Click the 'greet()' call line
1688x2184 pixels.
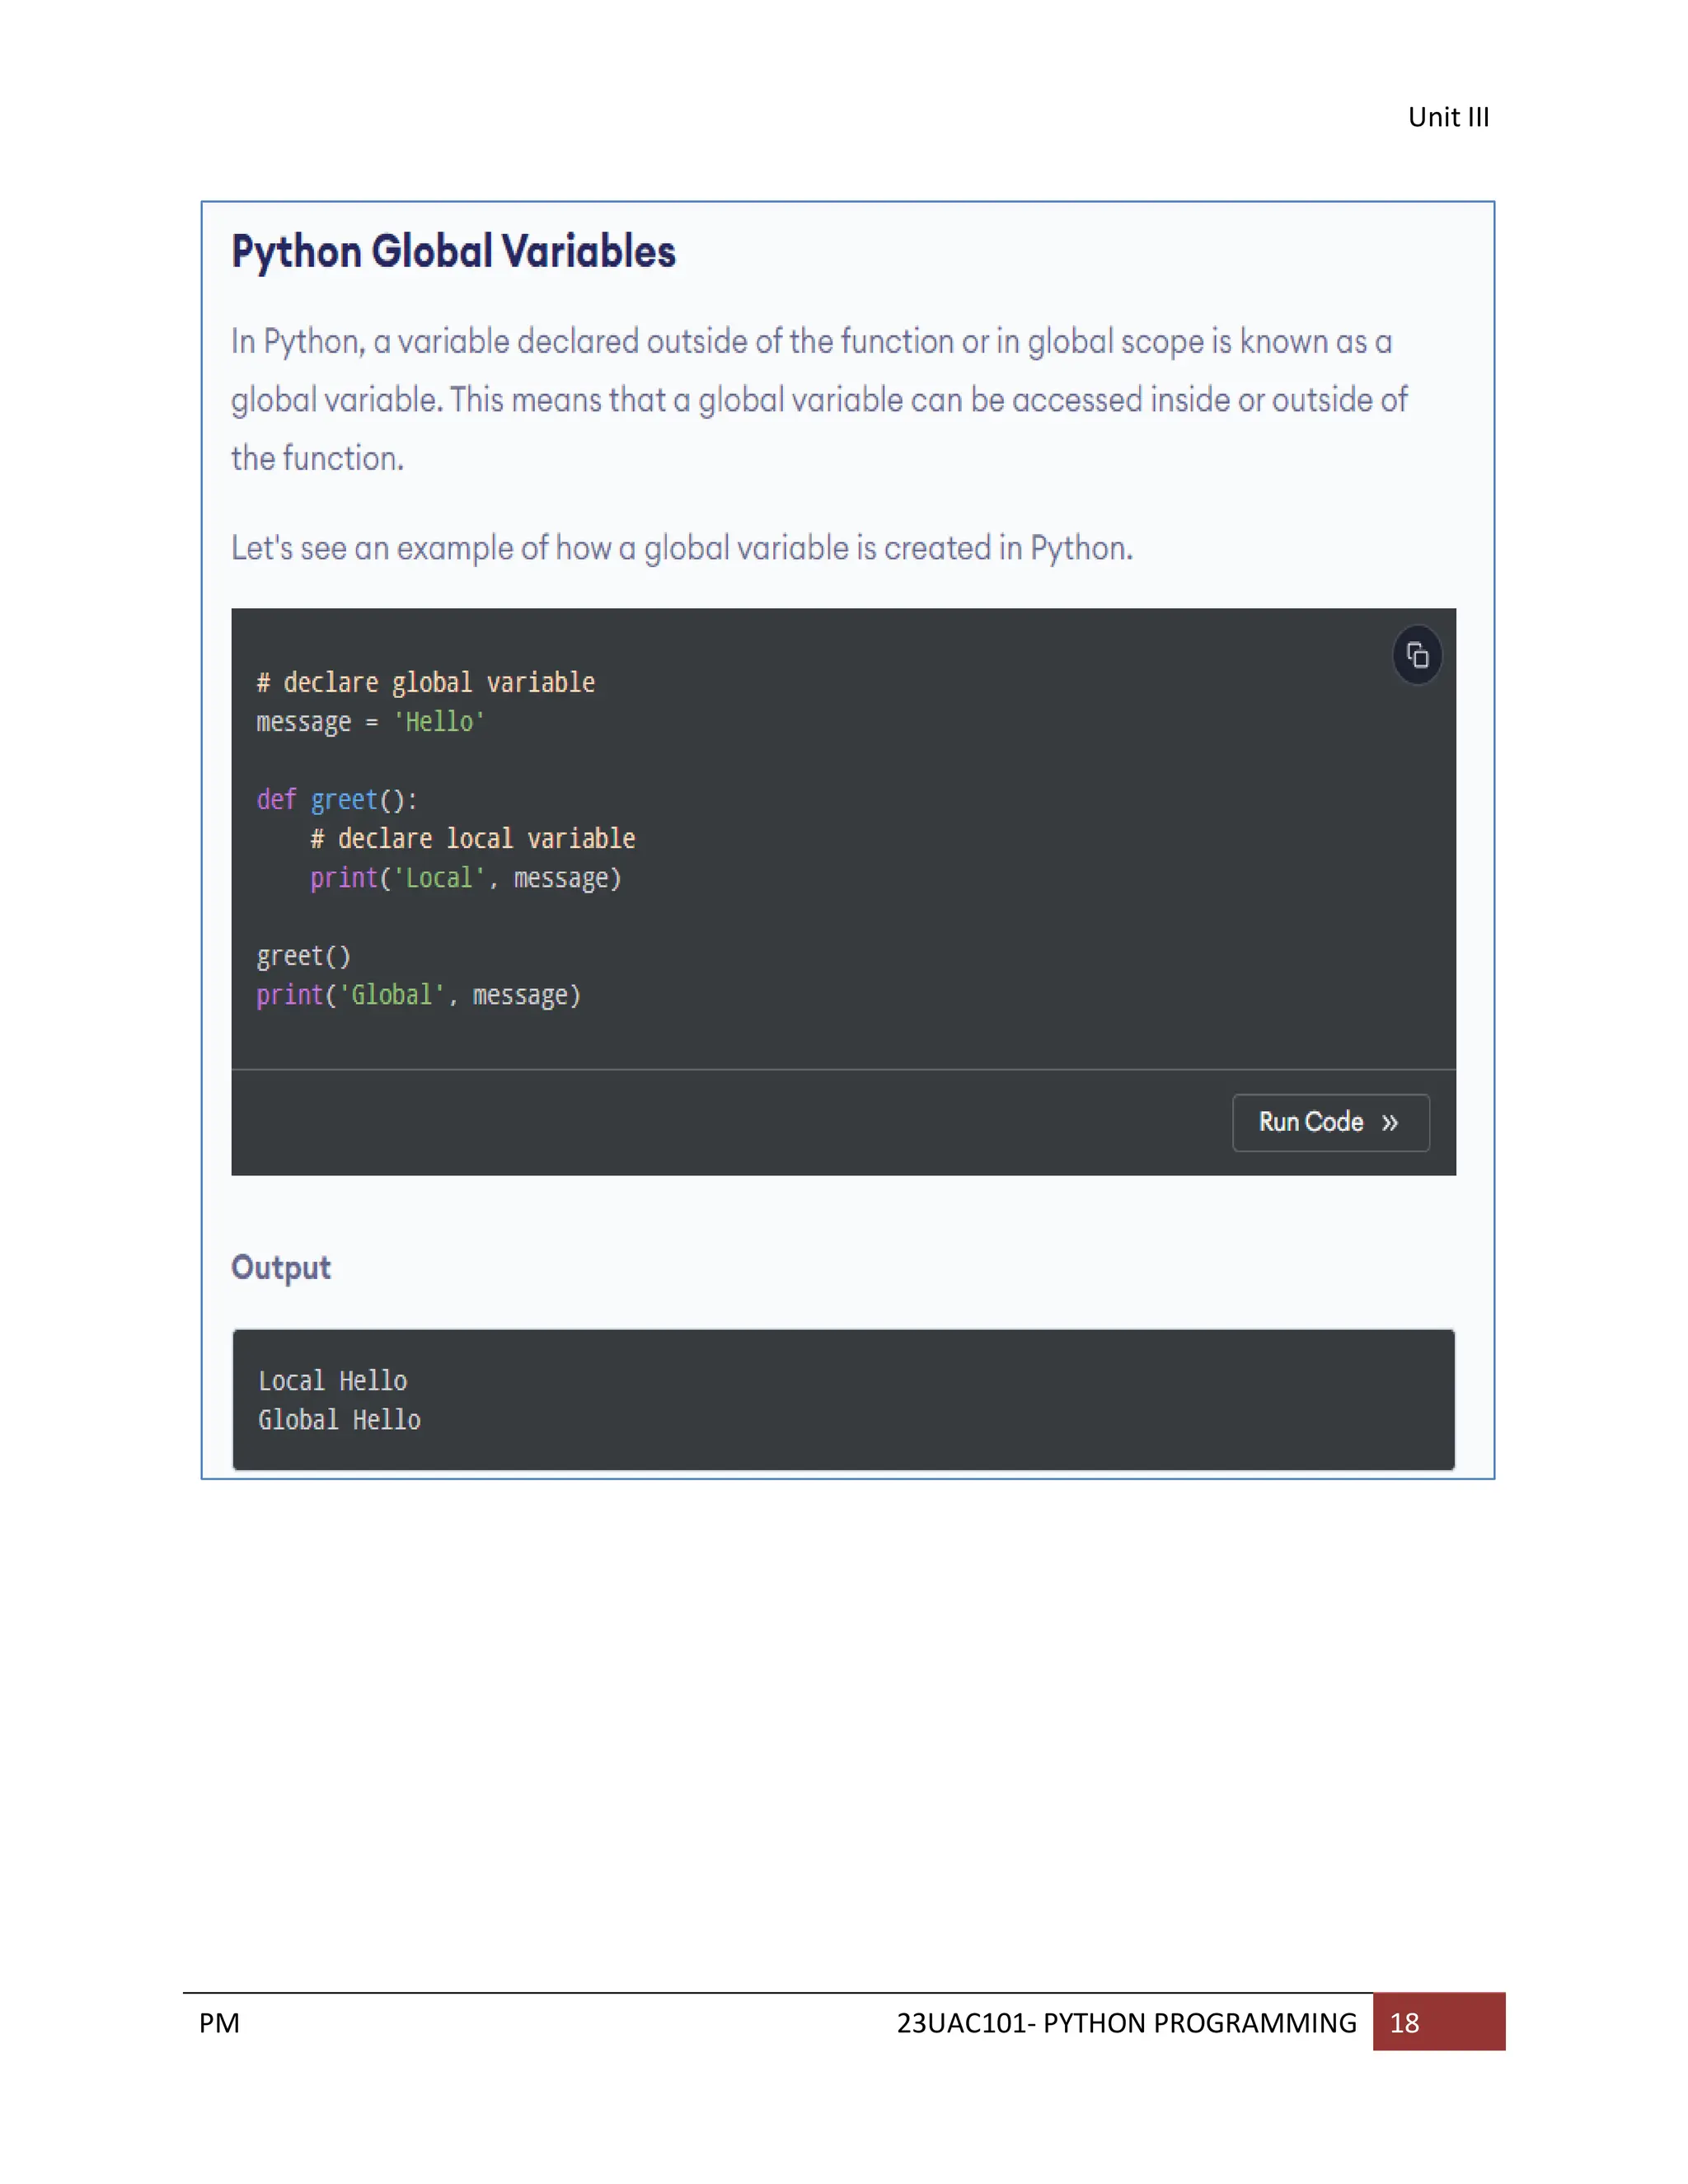tap(303, 956)
